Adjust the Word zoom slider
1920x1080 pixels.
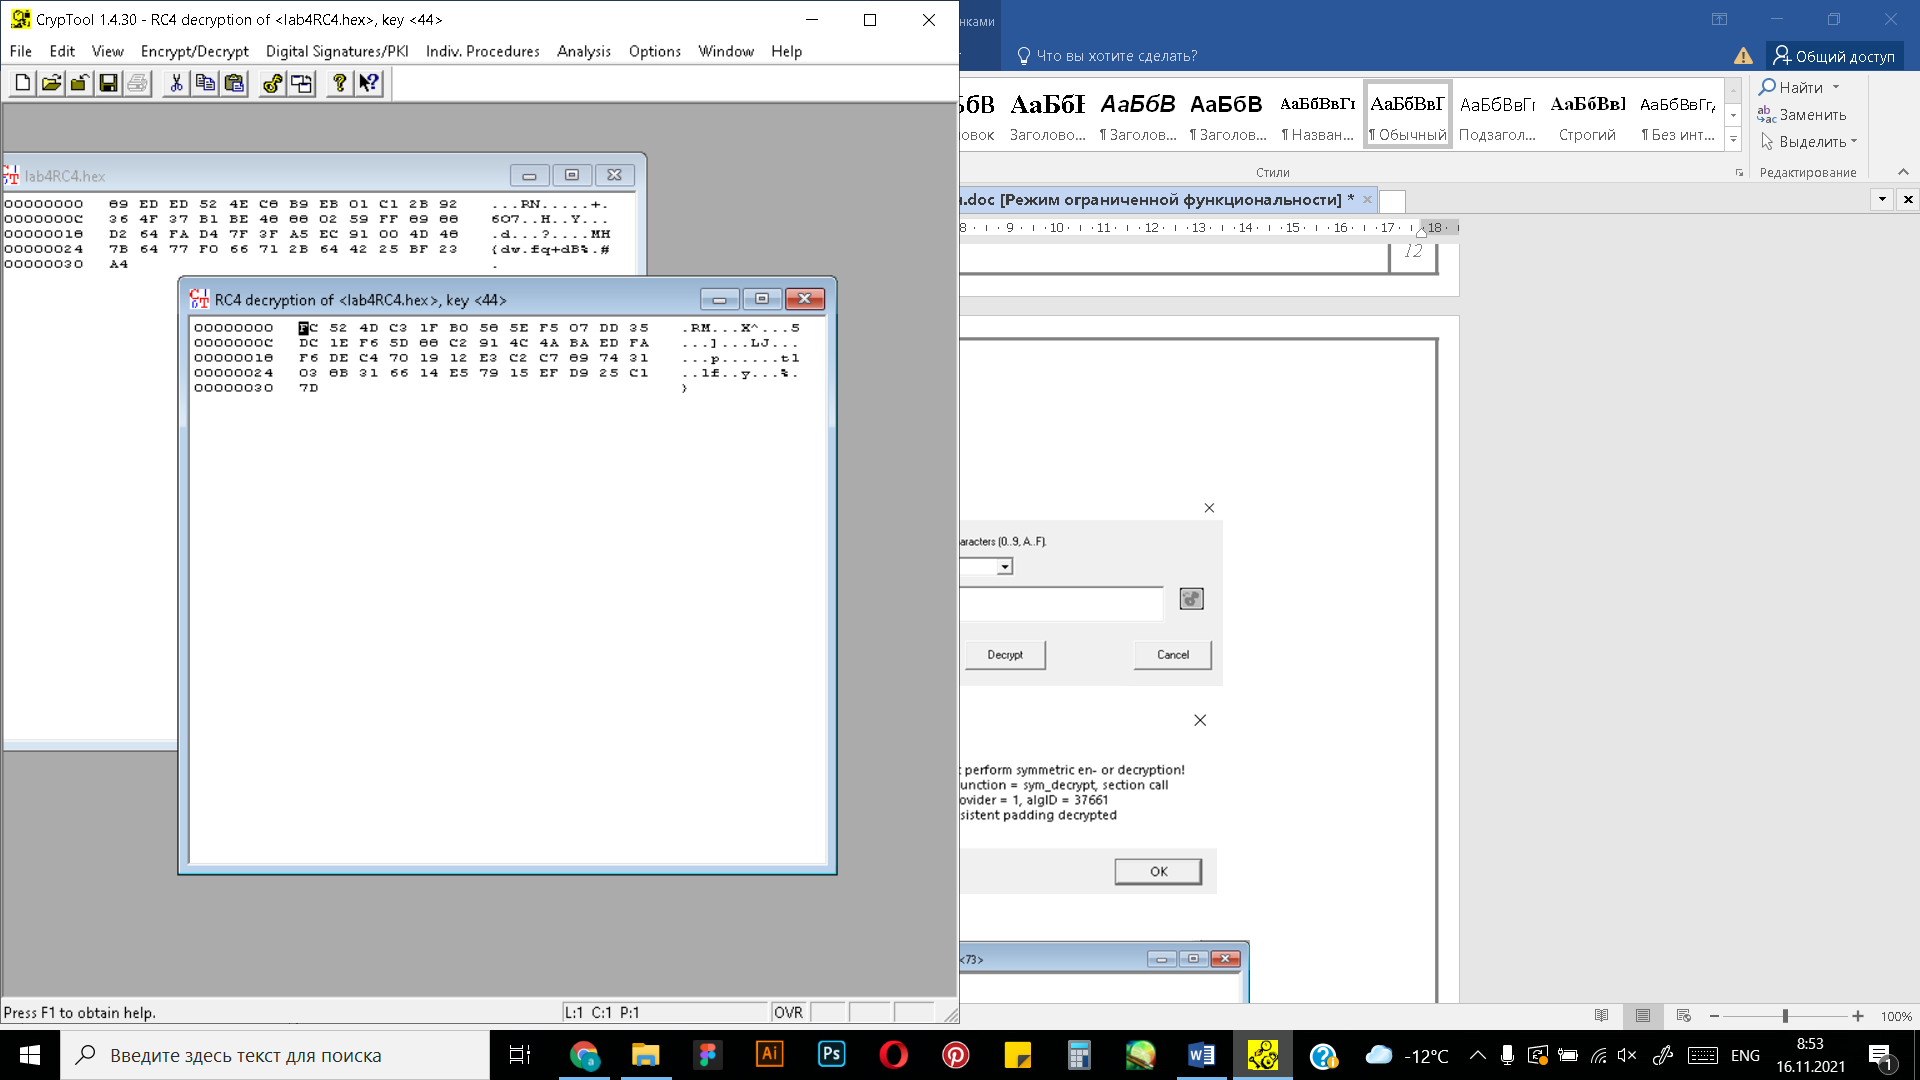coord(1785,1016)
